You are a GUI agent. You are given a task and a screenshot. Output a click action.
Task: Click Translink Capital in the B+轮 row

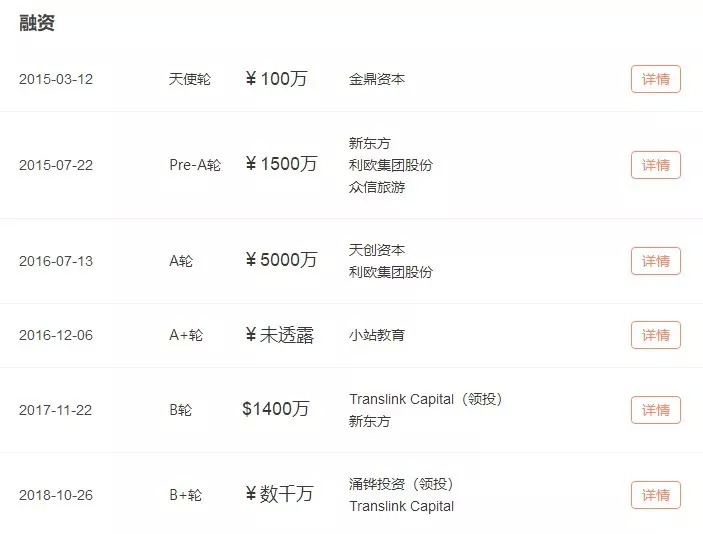click(401, 506)
